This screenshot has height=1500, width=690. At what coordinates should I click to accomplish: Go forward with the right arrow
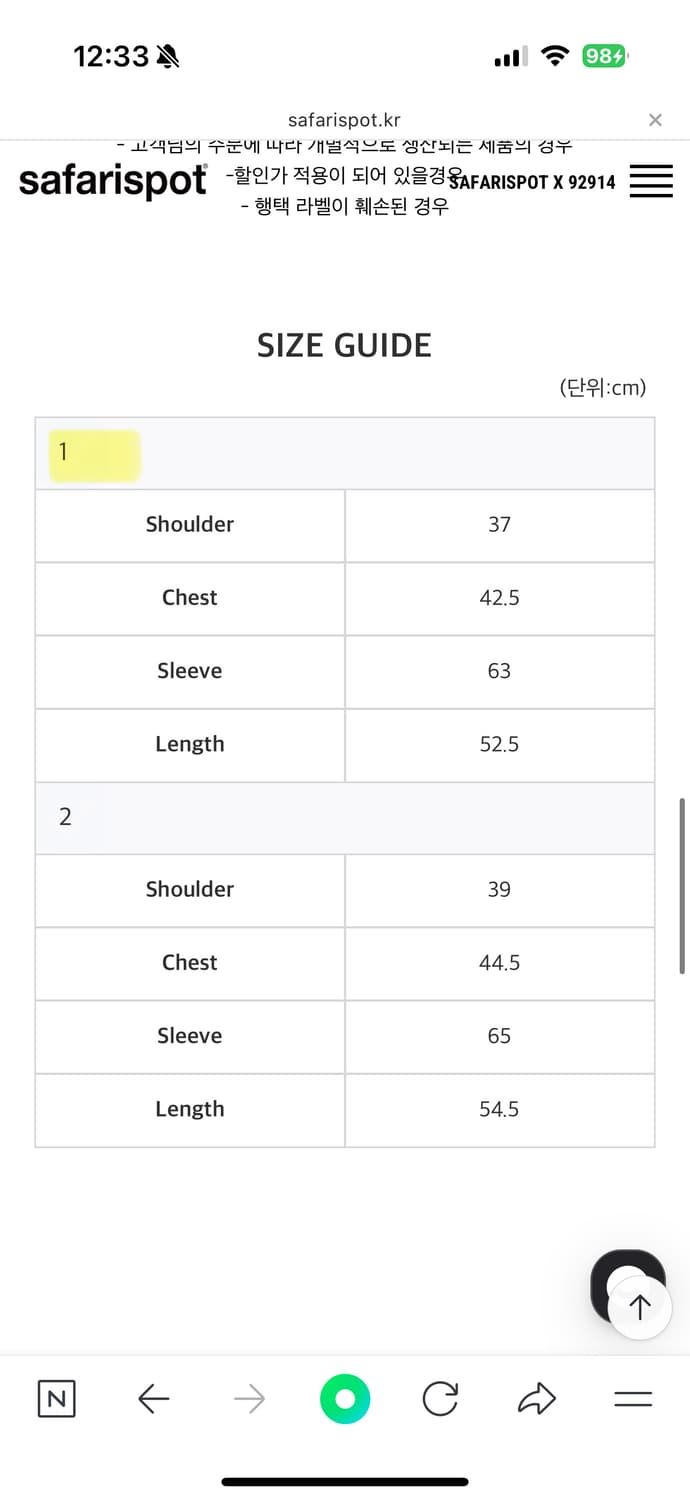click(x=249, y=1399)
